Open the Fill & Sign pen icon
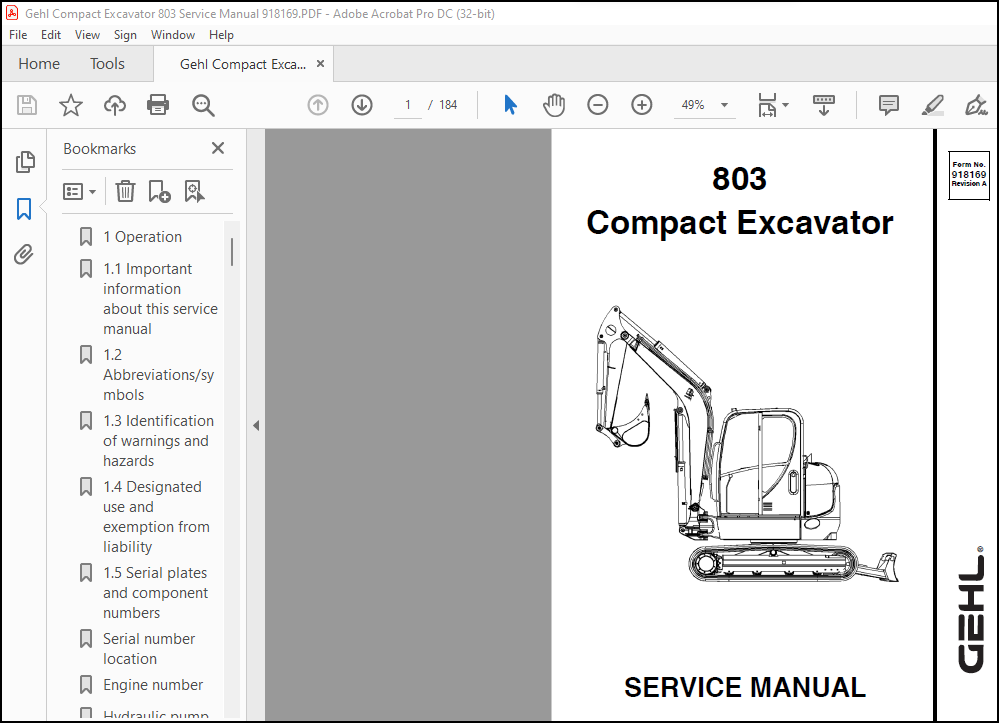Image resolution: width=999 pixels, height=723 pixels. (975, 105)
